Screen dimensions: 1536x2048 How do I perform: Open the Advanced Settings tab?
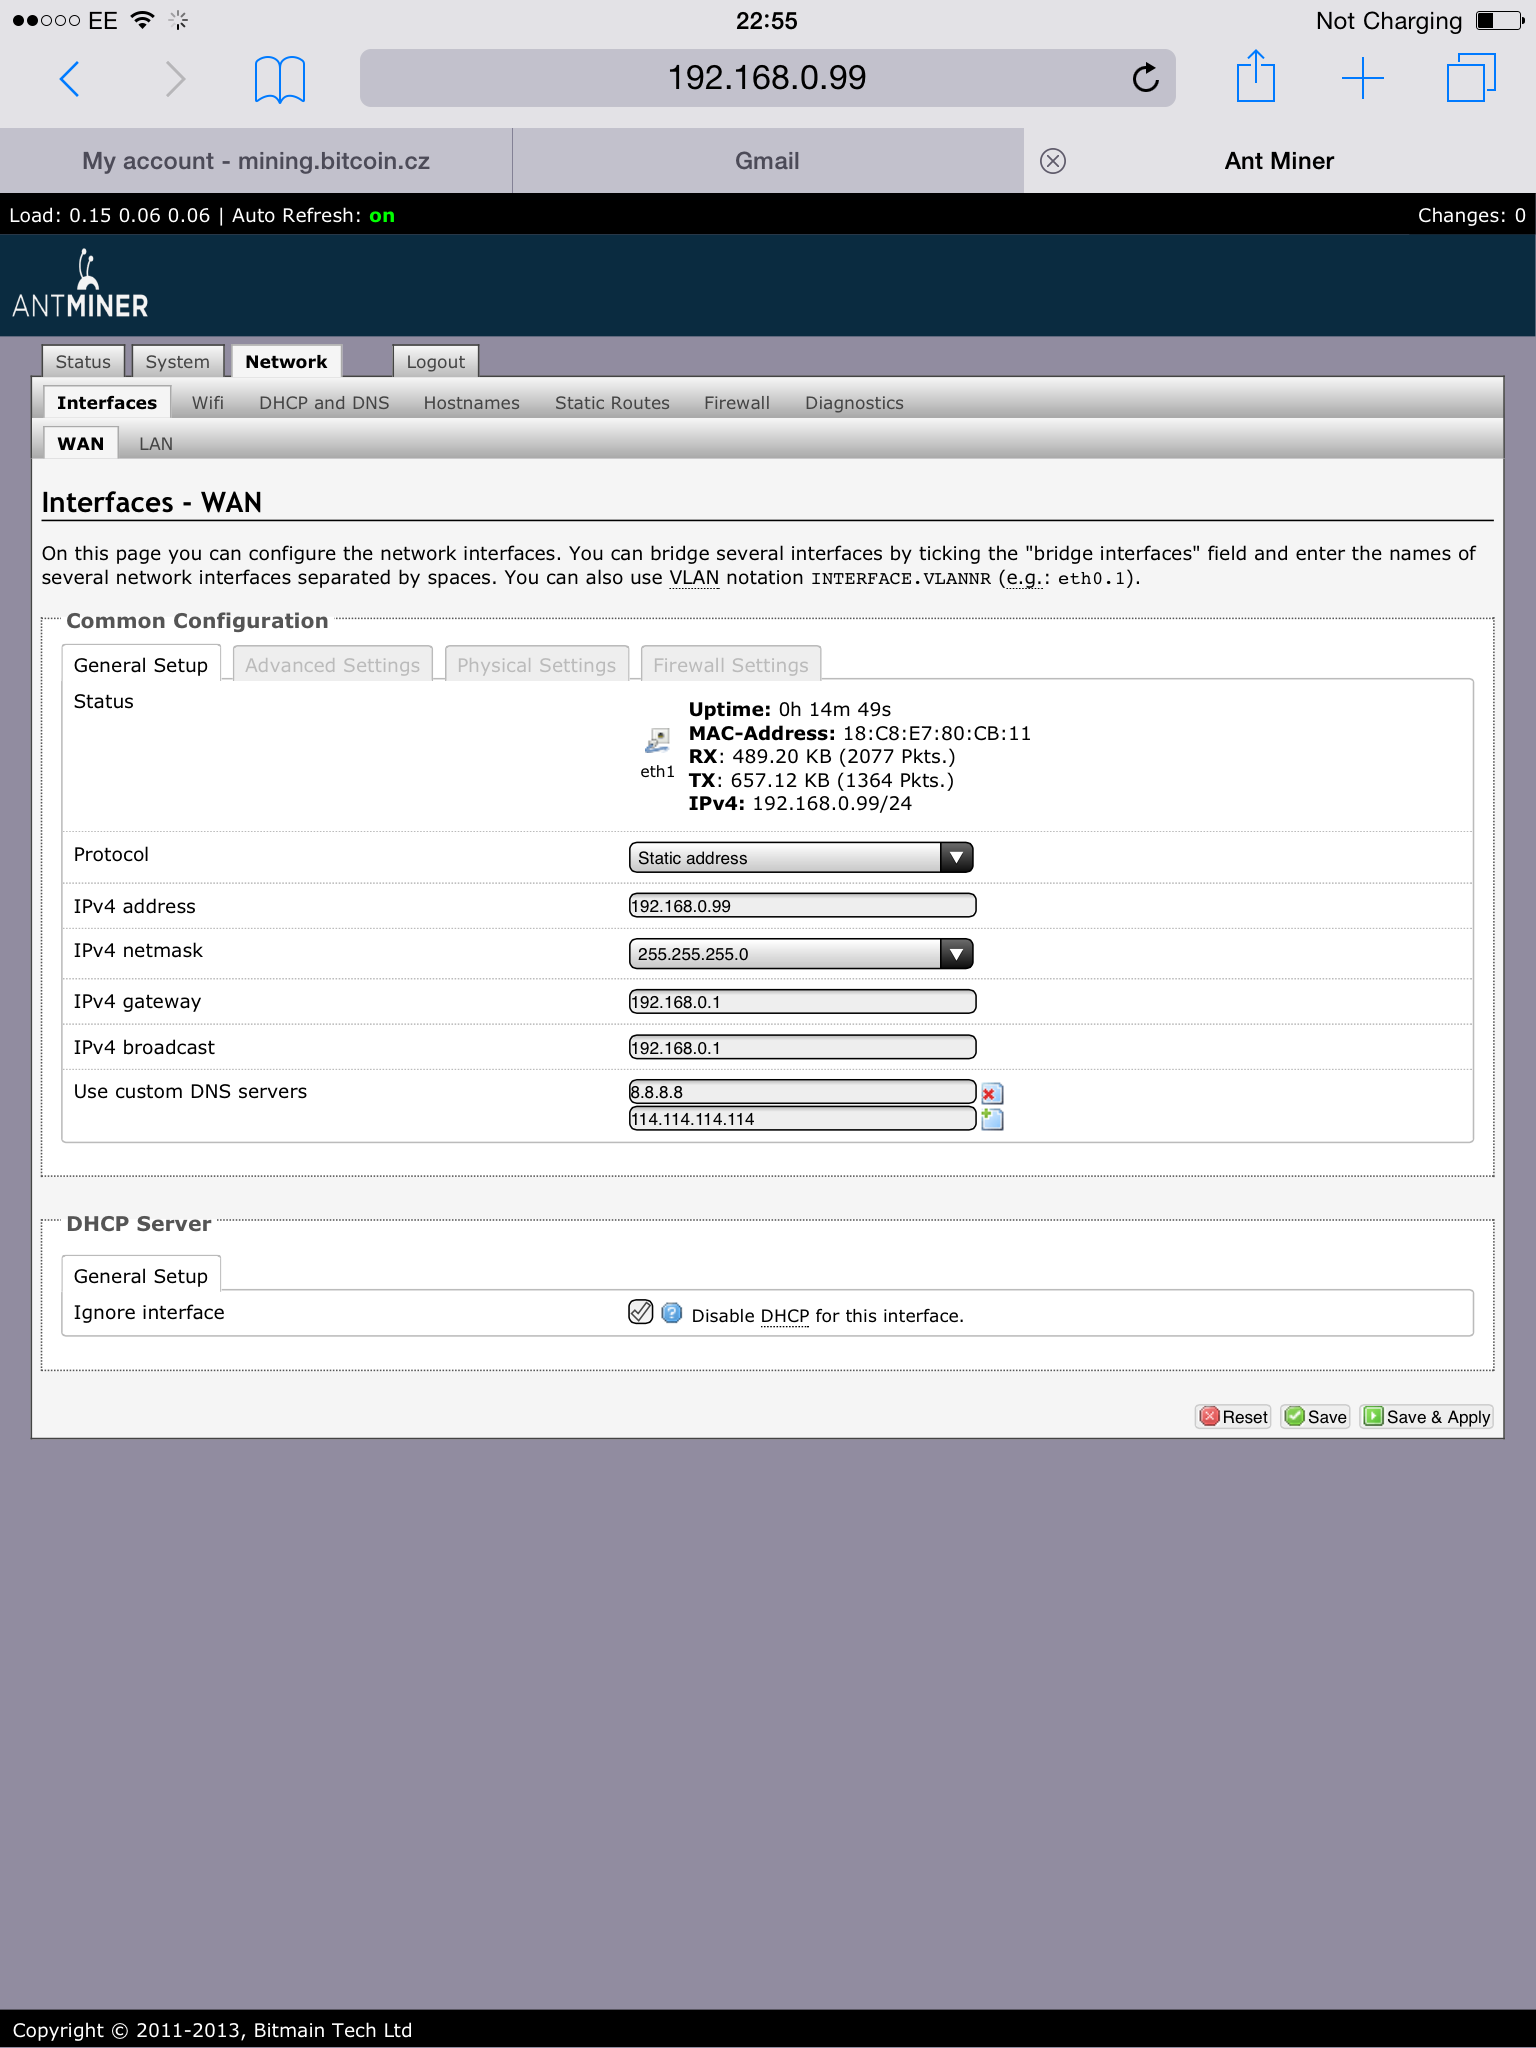333,665
